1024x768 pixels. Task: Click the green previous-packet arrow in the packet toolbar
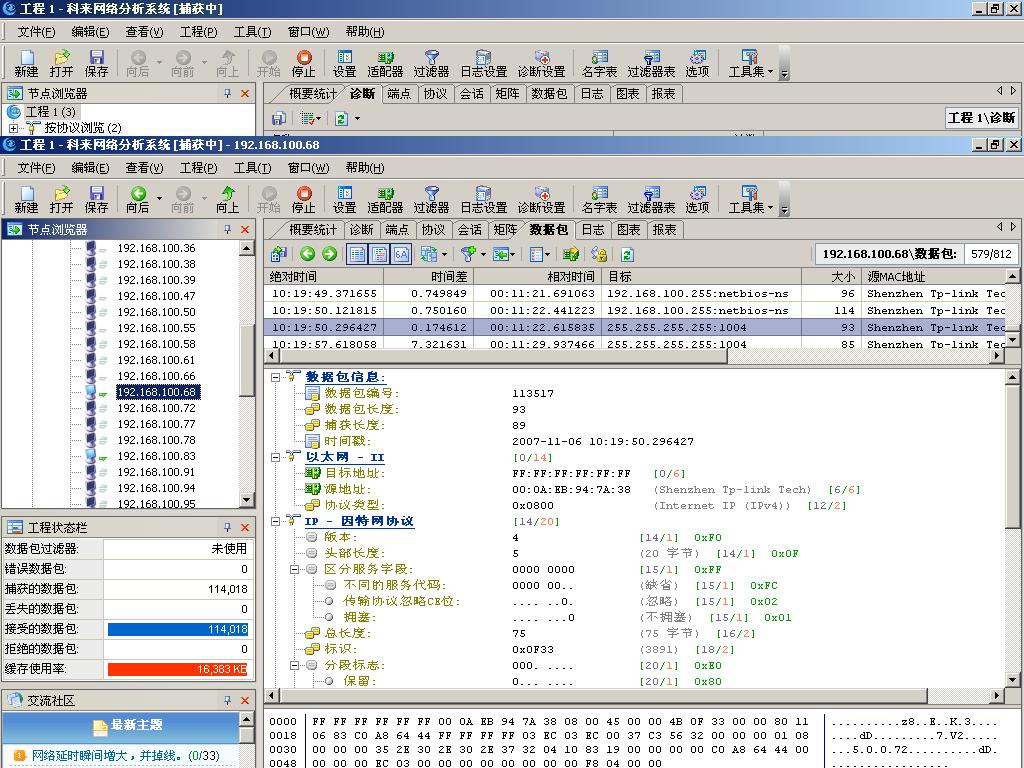tap(308, 255)
